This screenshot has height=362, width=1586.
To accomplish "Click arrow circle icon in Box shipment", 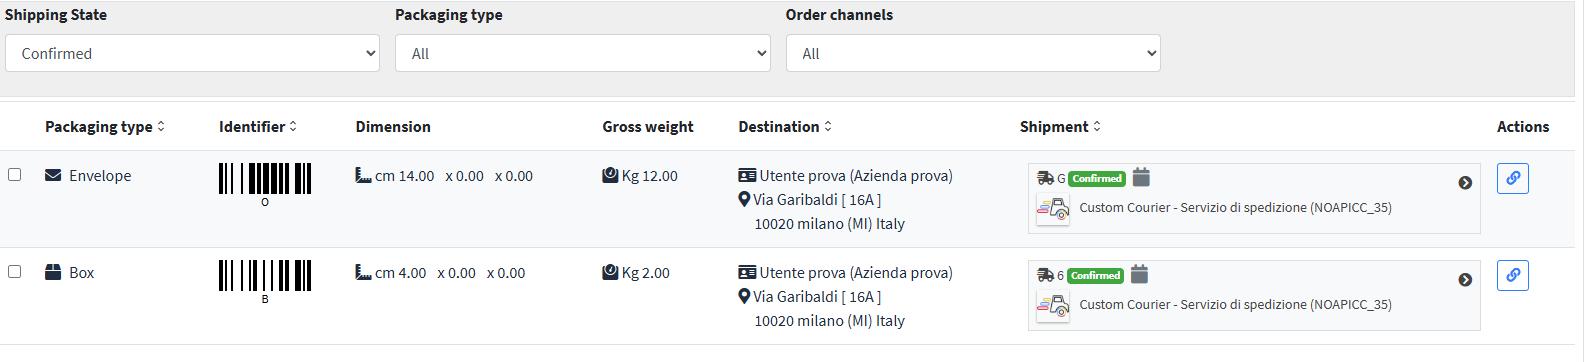I will 1465,280.
